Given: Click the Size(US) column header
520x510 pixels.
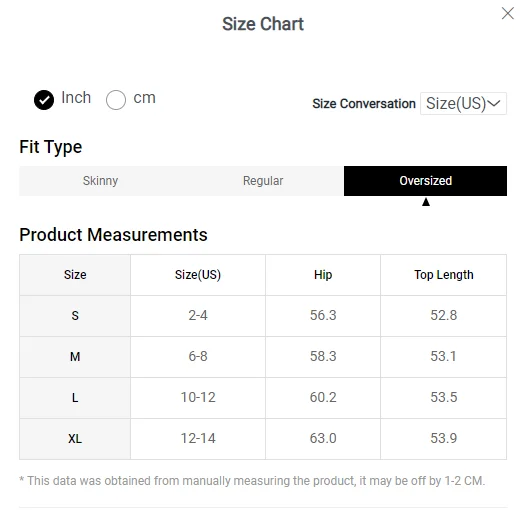Looking at the screenshot, I should click(198, 275).
